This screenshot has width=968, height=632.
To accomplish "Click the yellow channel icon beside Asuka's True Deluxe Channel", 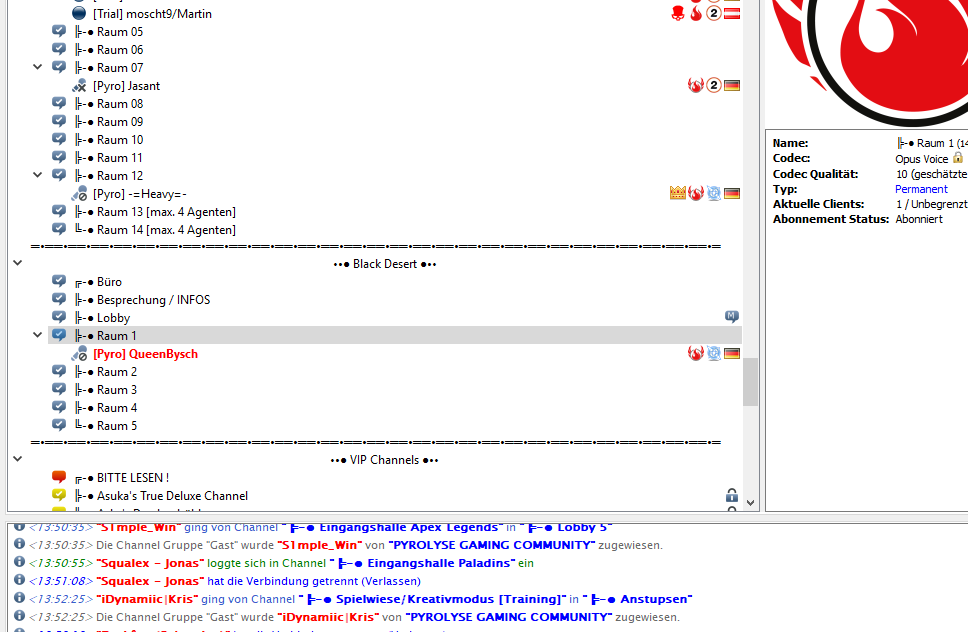I will click(59, 494).
